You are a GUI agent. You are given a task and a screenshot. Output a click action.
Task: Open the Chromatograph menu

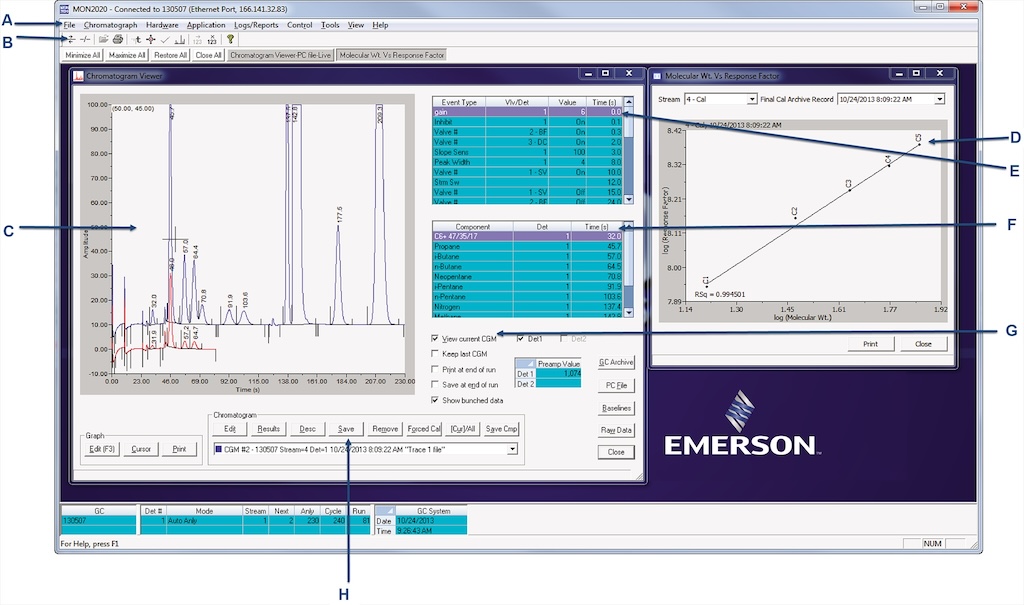tap(110, 25)
